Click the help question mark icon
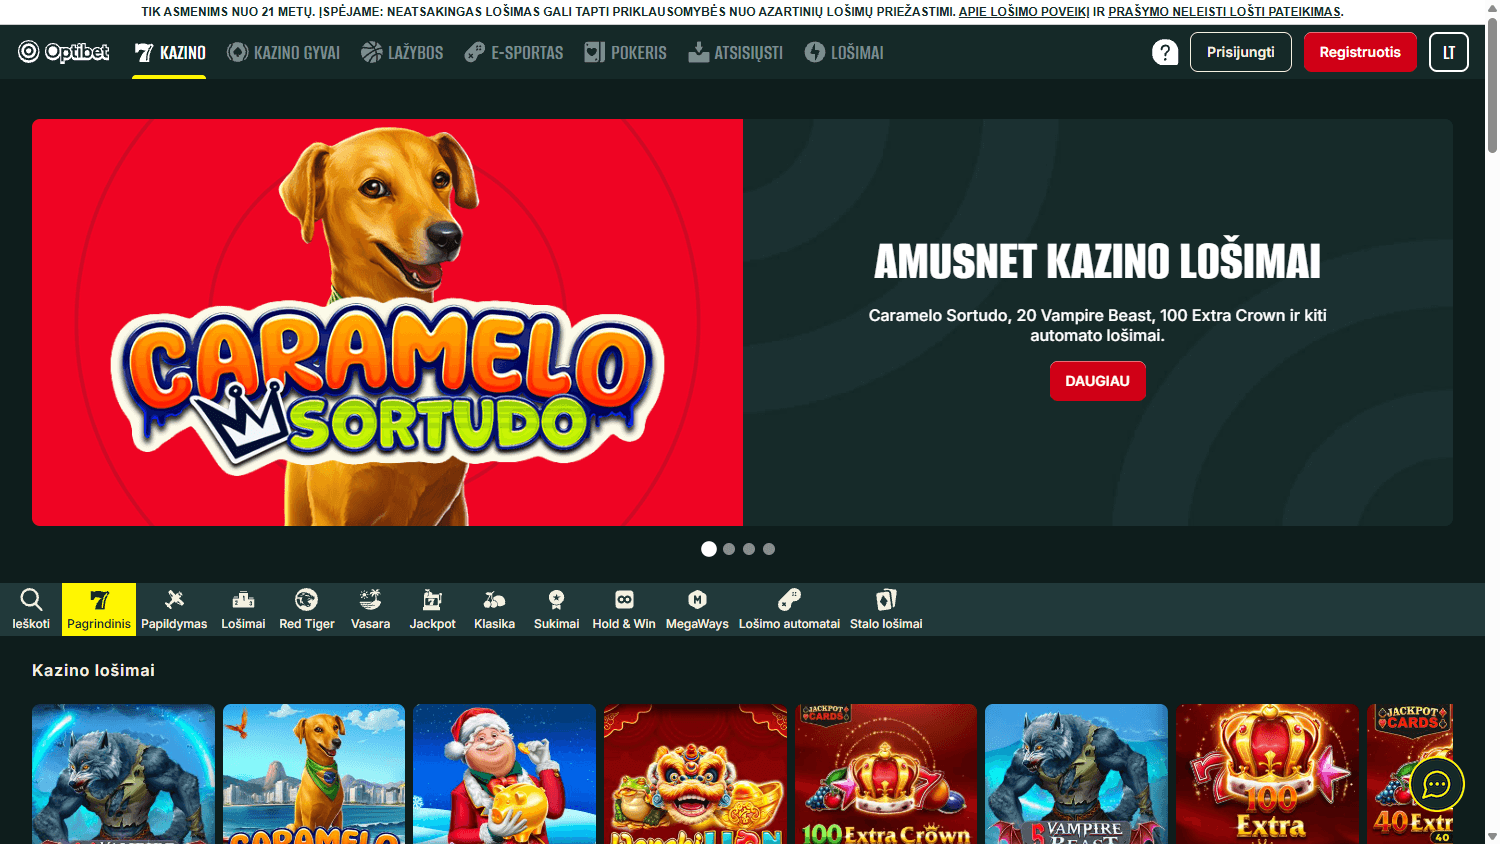 coord(1165,52)
